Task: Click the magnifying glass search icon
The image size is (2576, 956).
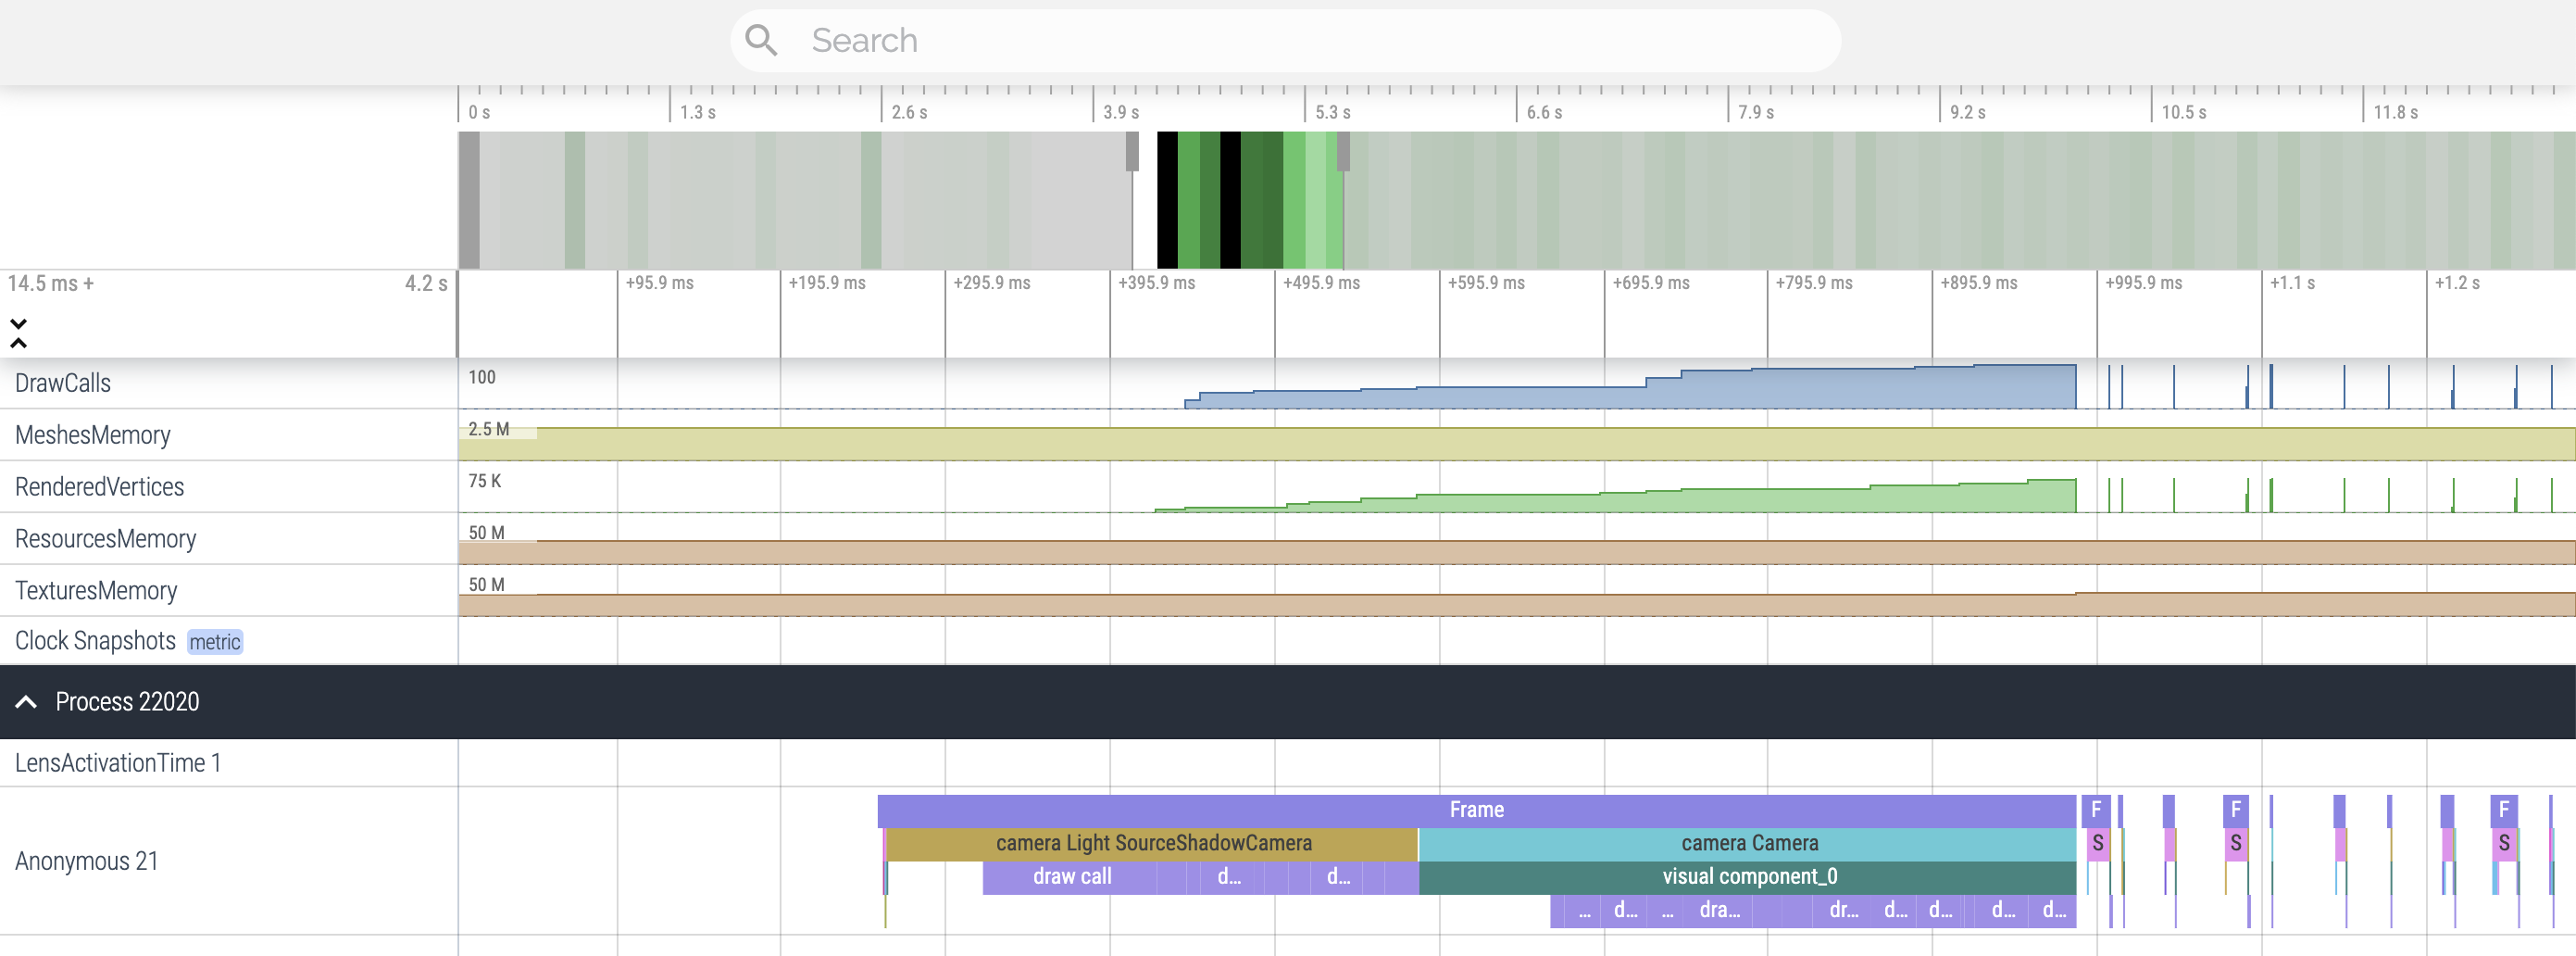Action: point(761,40)
